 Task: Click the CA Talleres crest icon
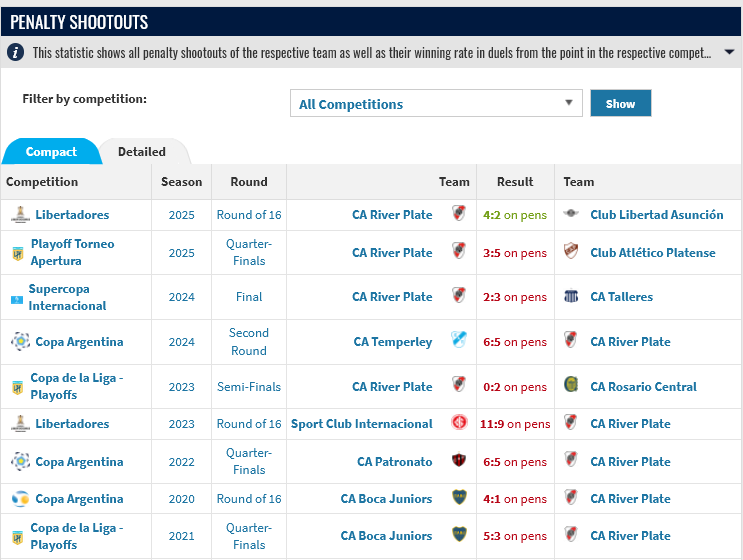pyautogui.click(x=571, y=297)
